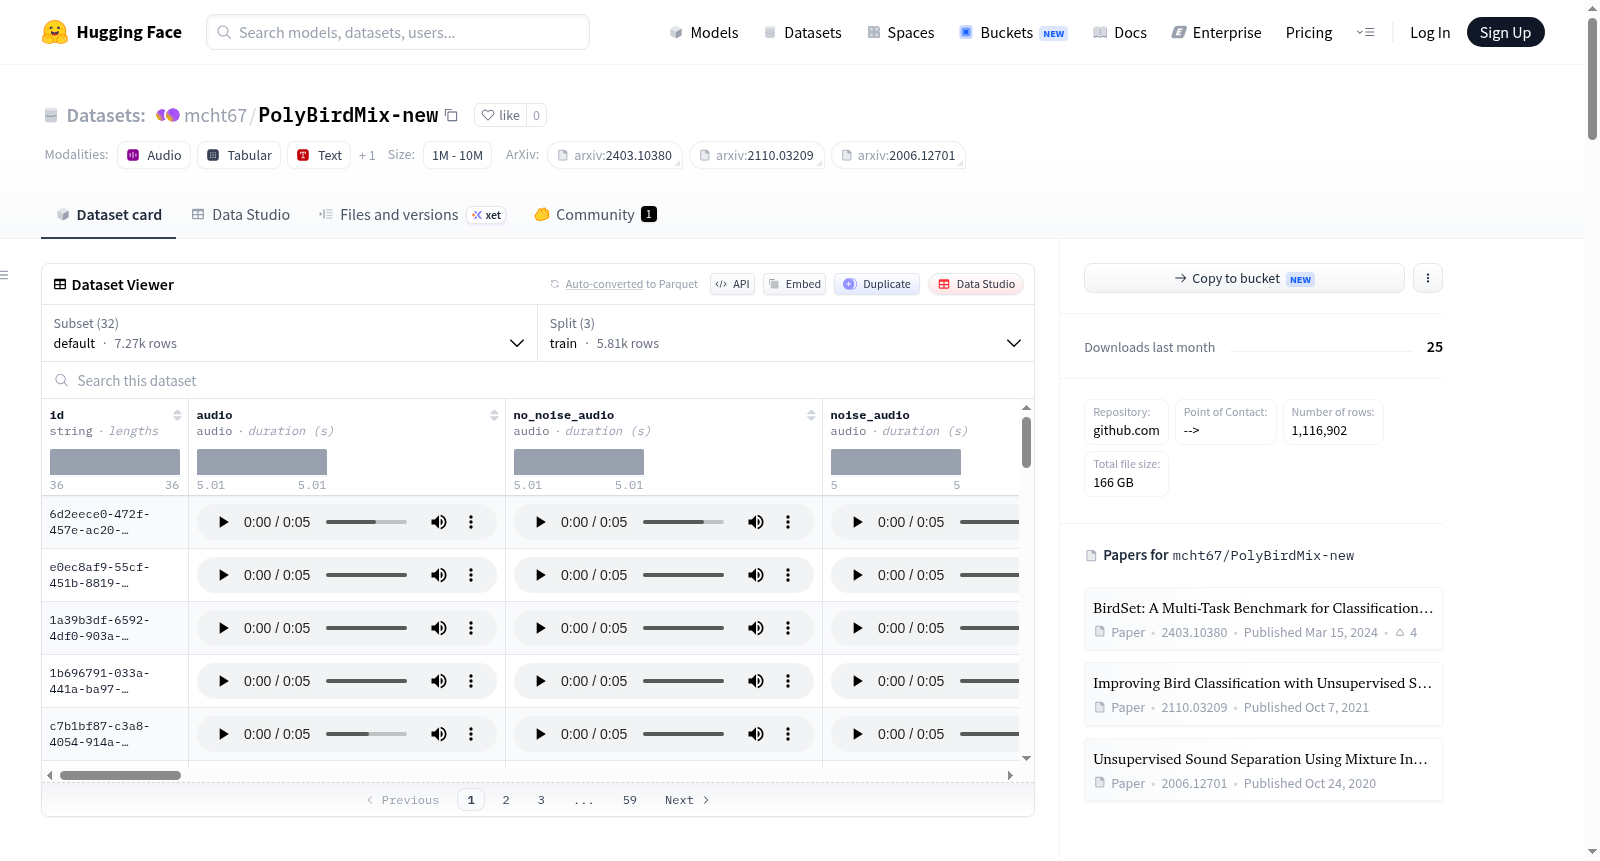The width and height of the screenshot is (1600, 861).
Task: Click the Hugging Face logo icon
Action: (55, 32)
